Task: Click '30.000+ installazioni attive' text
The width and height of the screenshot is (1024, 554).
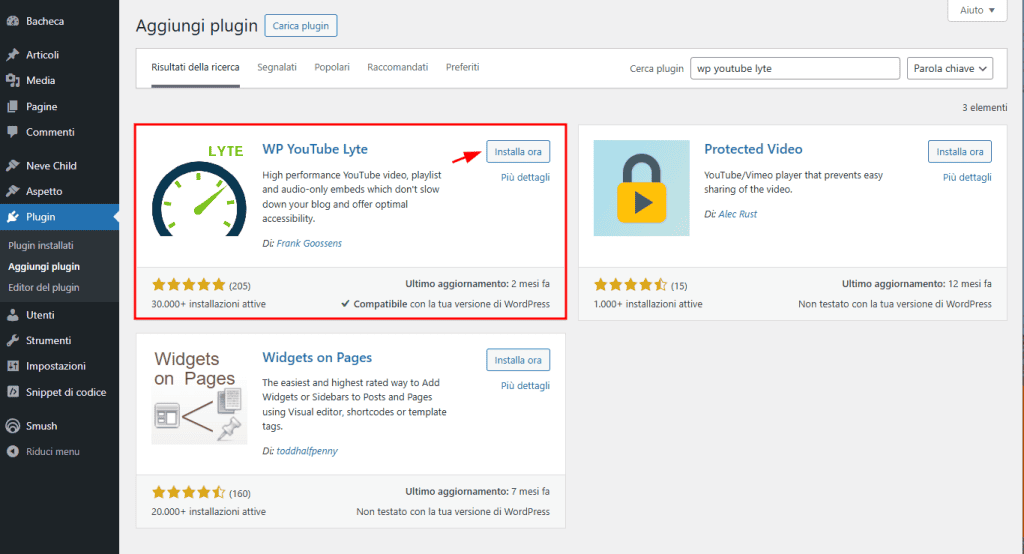Action: point(208,304)
